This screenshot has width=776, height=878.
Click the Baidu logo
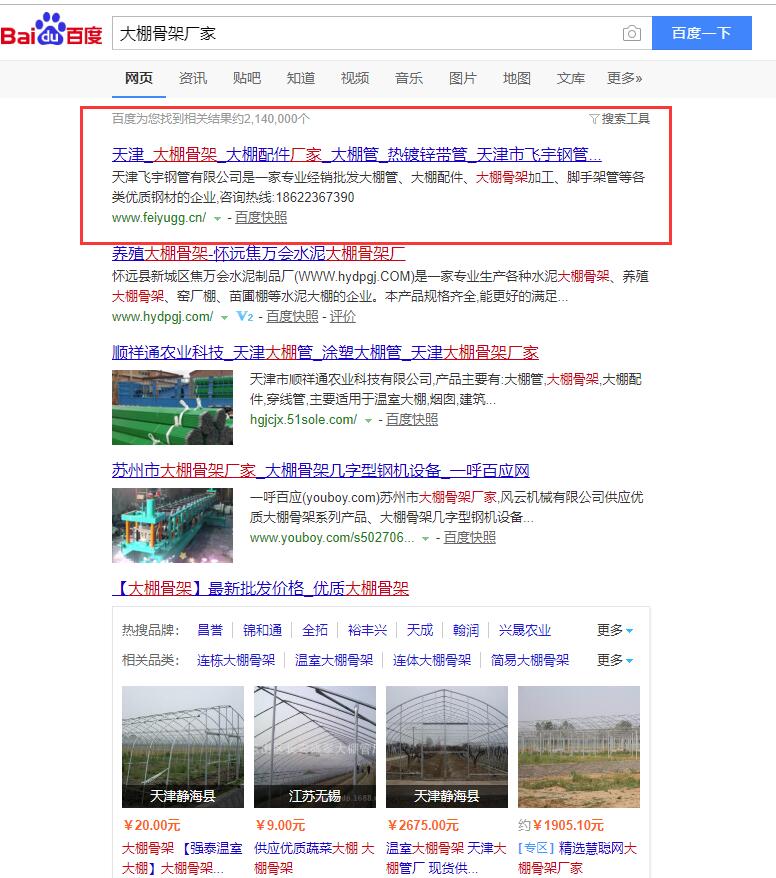(52, 30)
